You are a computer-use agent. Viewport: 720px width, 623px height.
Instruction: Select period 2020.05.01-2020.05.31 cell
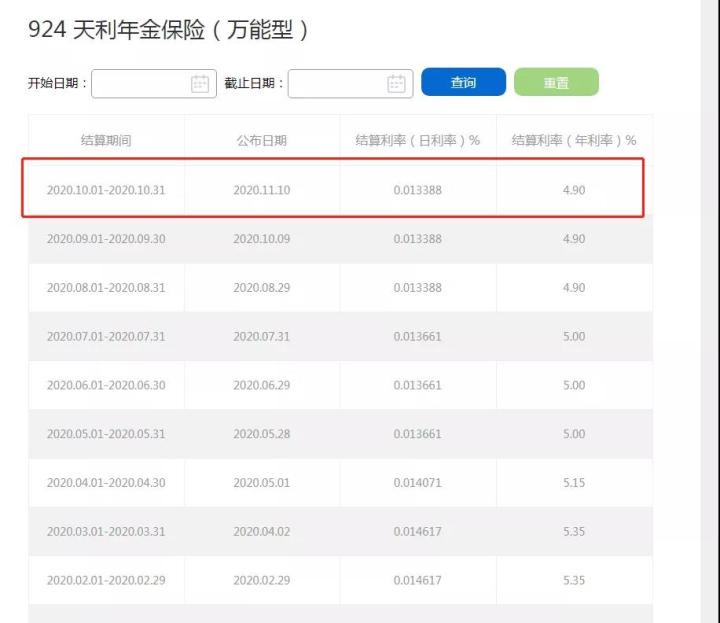106,434
